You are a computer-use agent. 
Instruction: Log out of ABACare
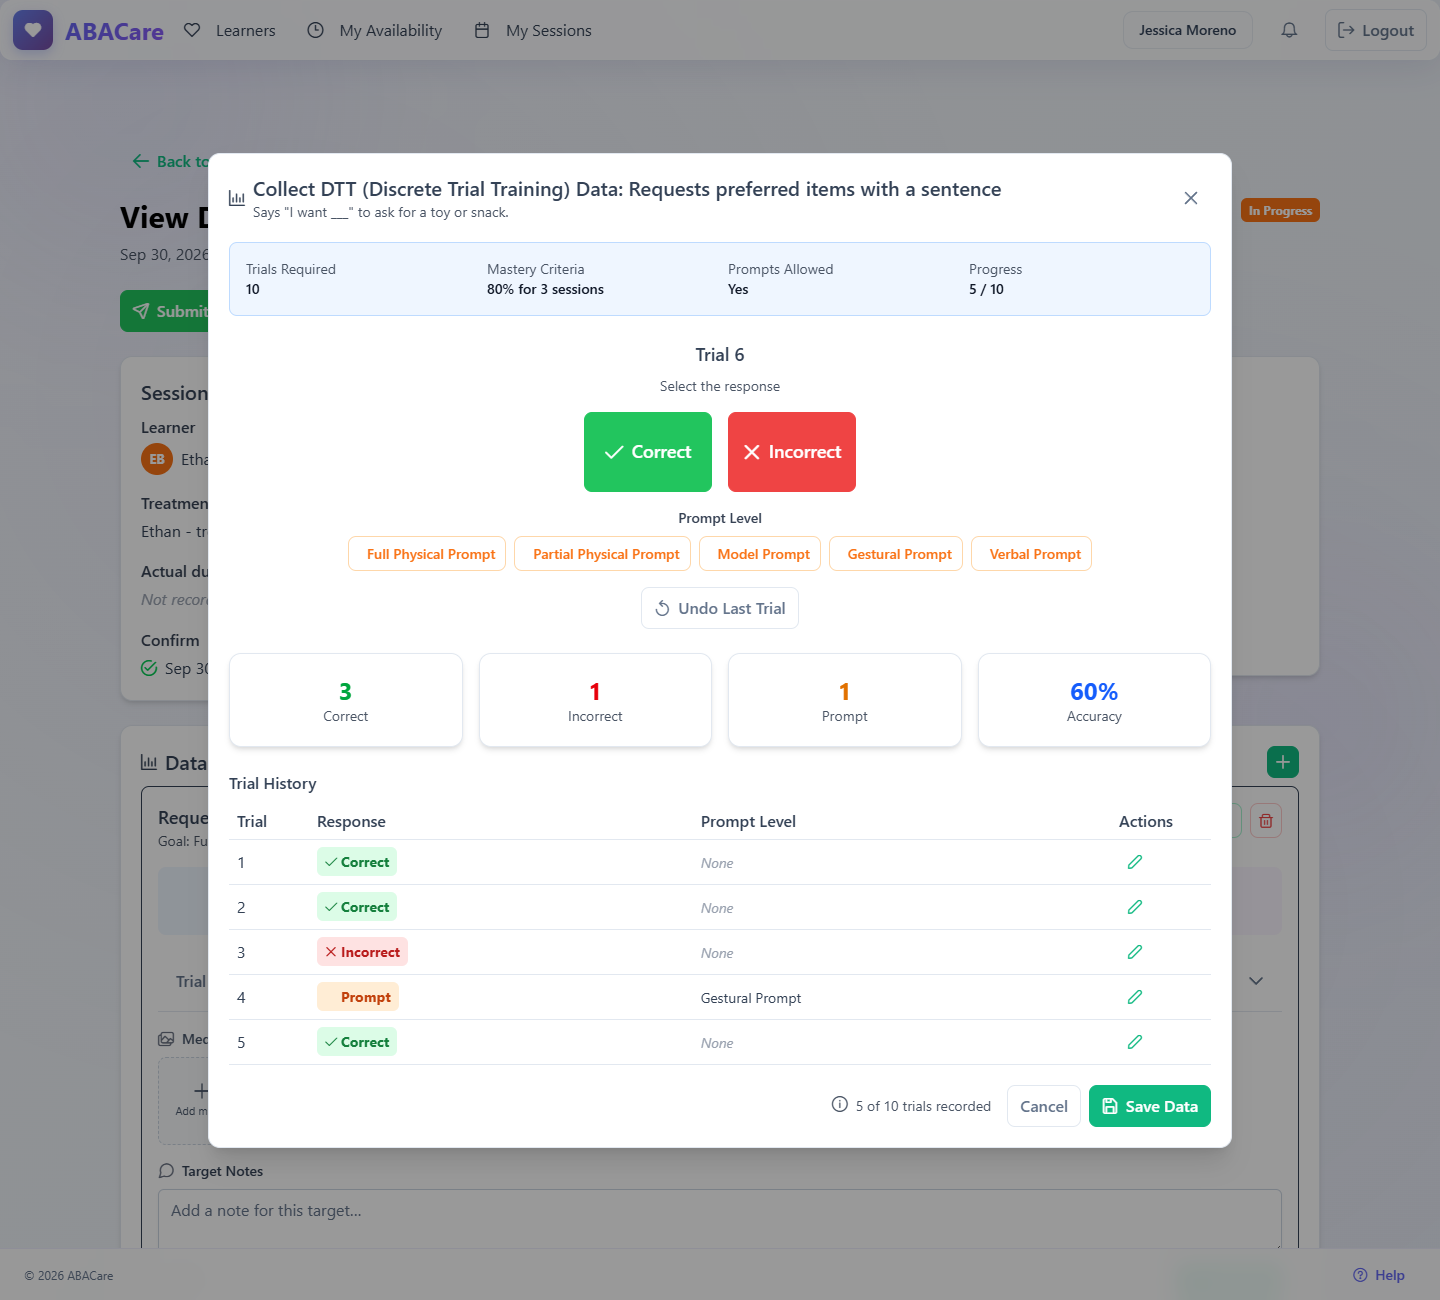[1376, 30]
